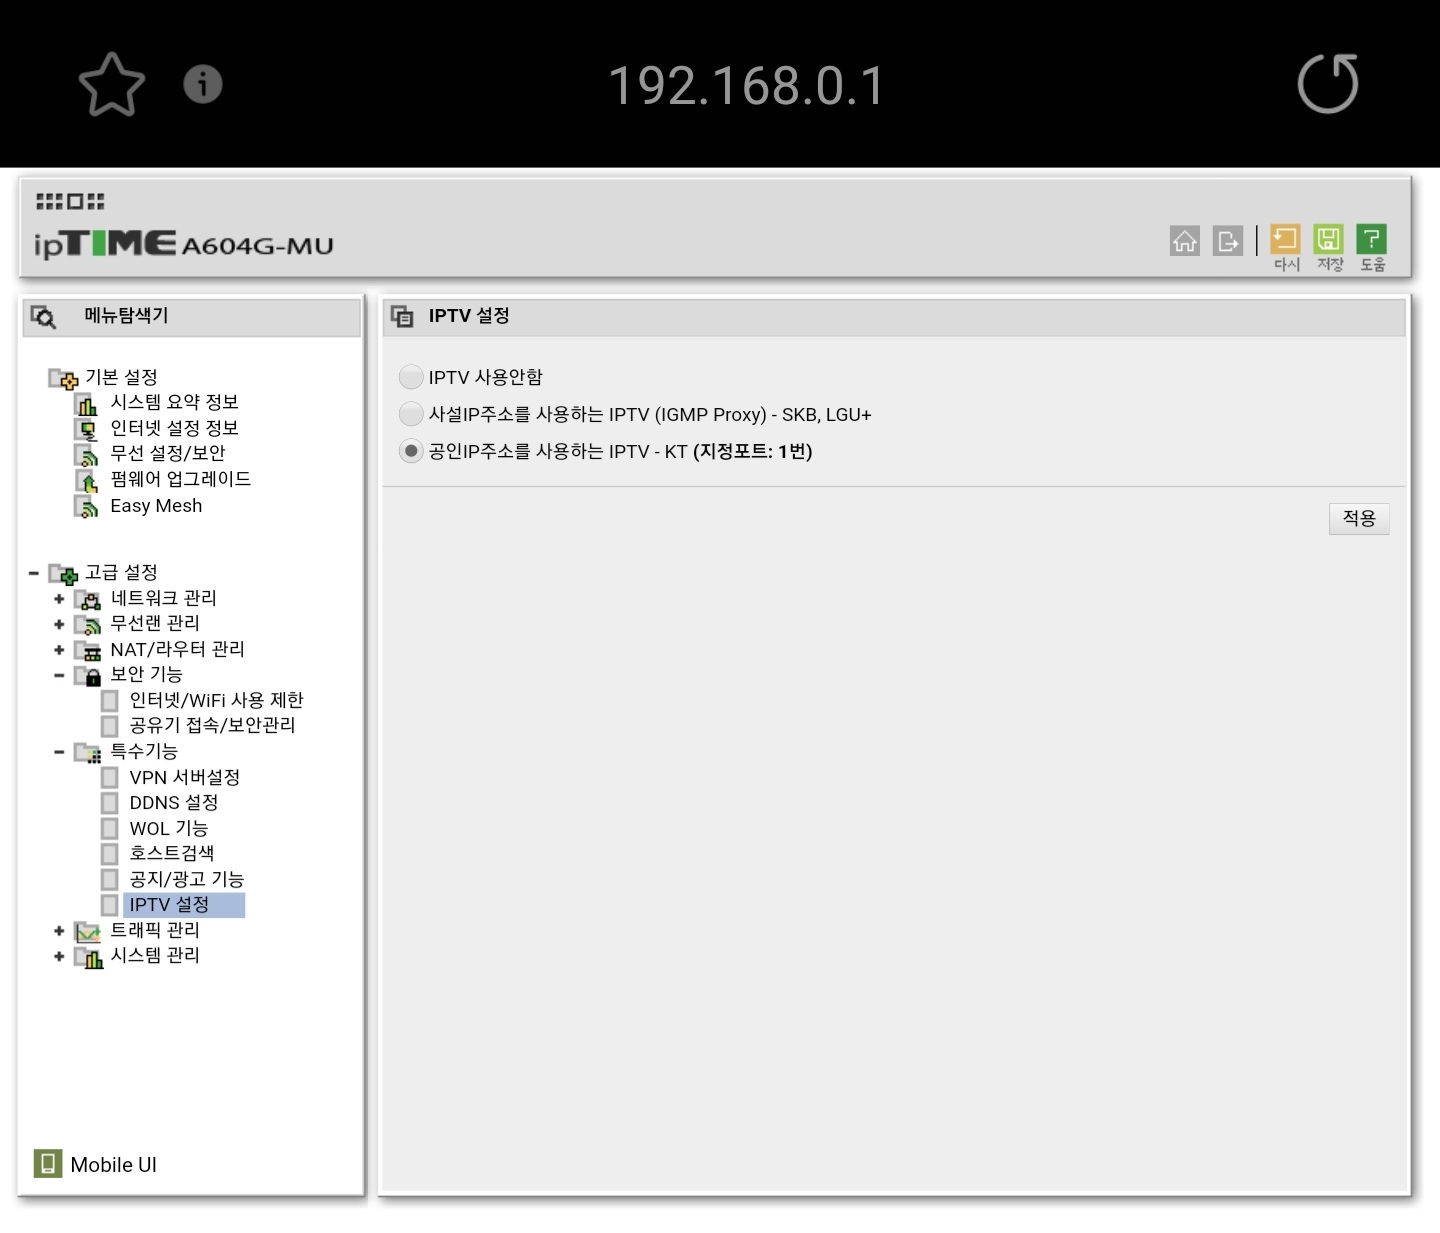Image resolution: width=1440 pixels, height=1233 pixels.
Task: Click Easy Mesh wireless icon
Action: pyautogui.click(x=87, y=506)
